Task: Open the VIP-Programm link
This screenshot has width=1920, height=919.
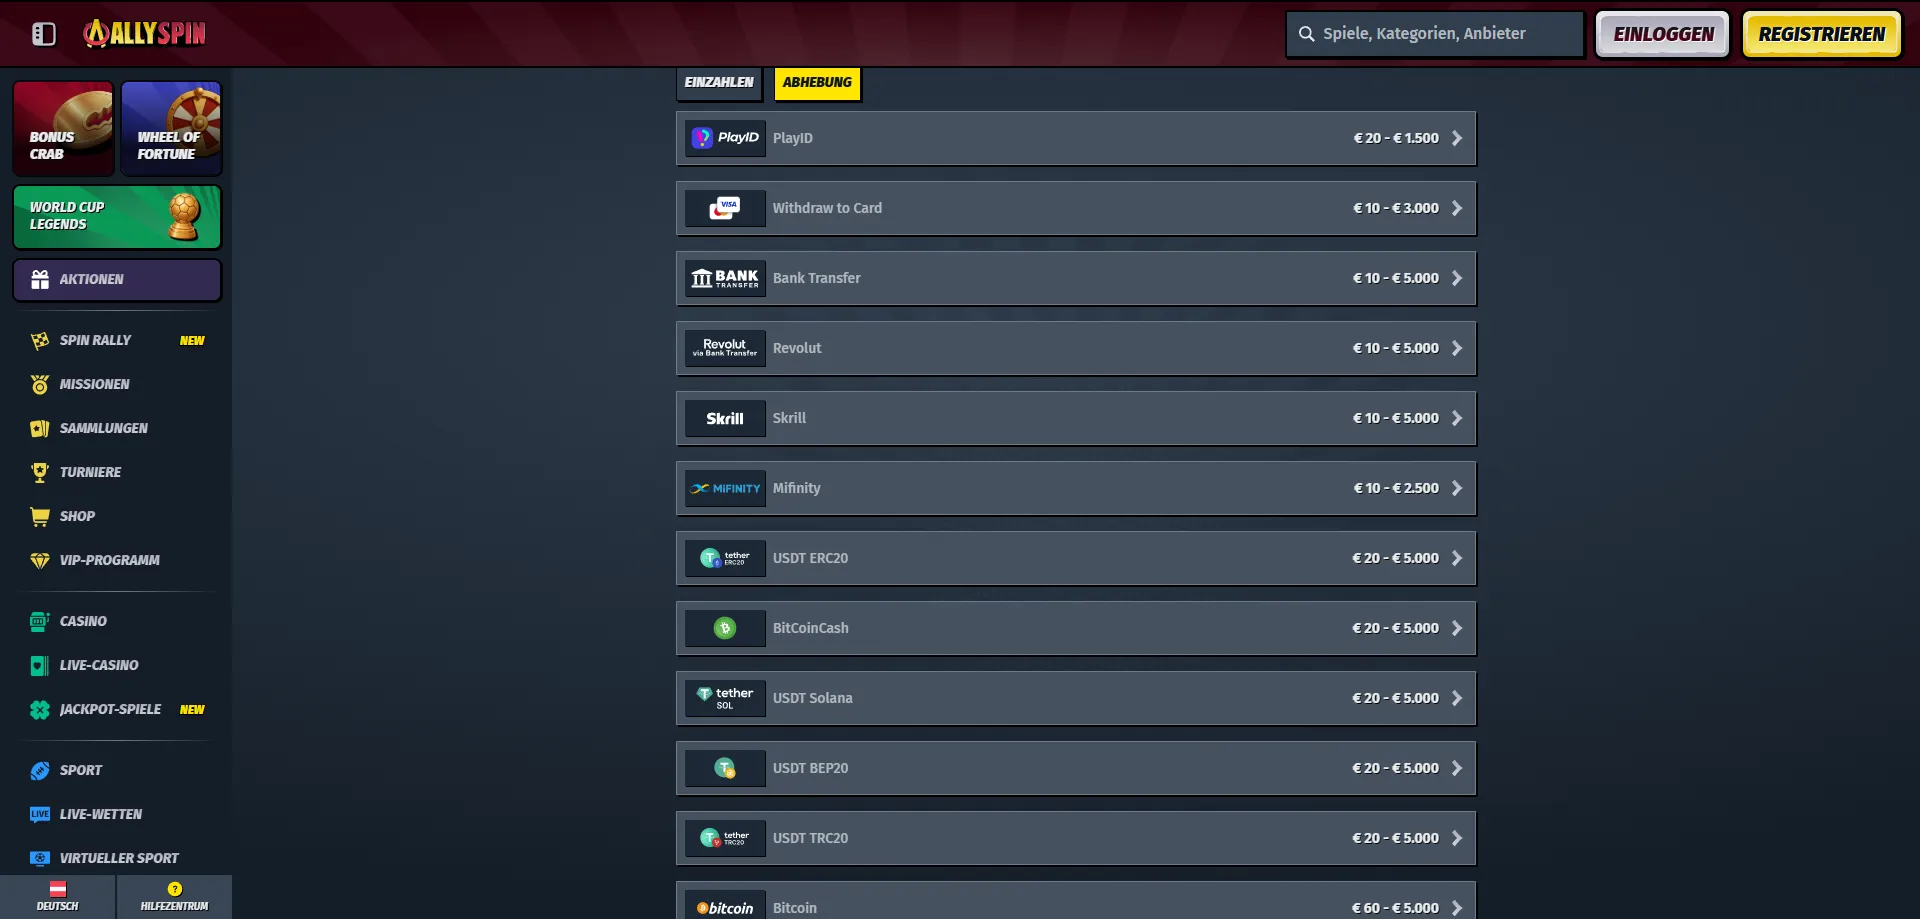Action: [117, 561]
